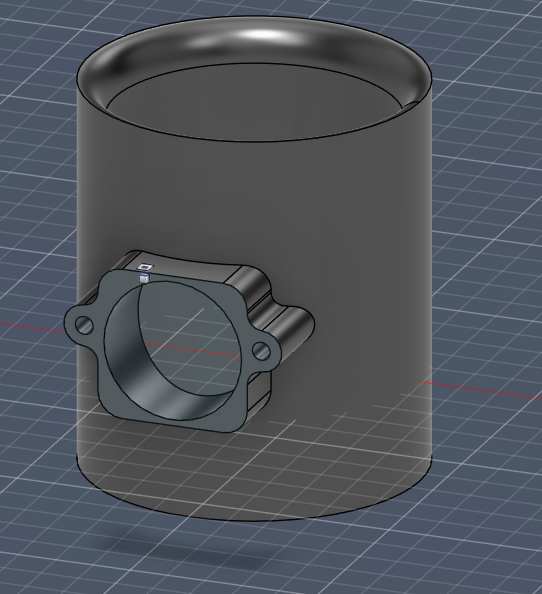The image size is (542, 594).
Task: Select the left mounting hole on the flange
Action: pyautogui.click(x=84, y=325)
